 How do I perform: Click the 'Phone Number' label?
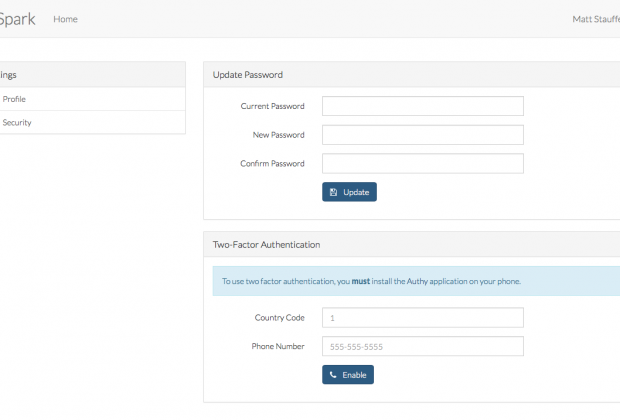coord(278,346)
